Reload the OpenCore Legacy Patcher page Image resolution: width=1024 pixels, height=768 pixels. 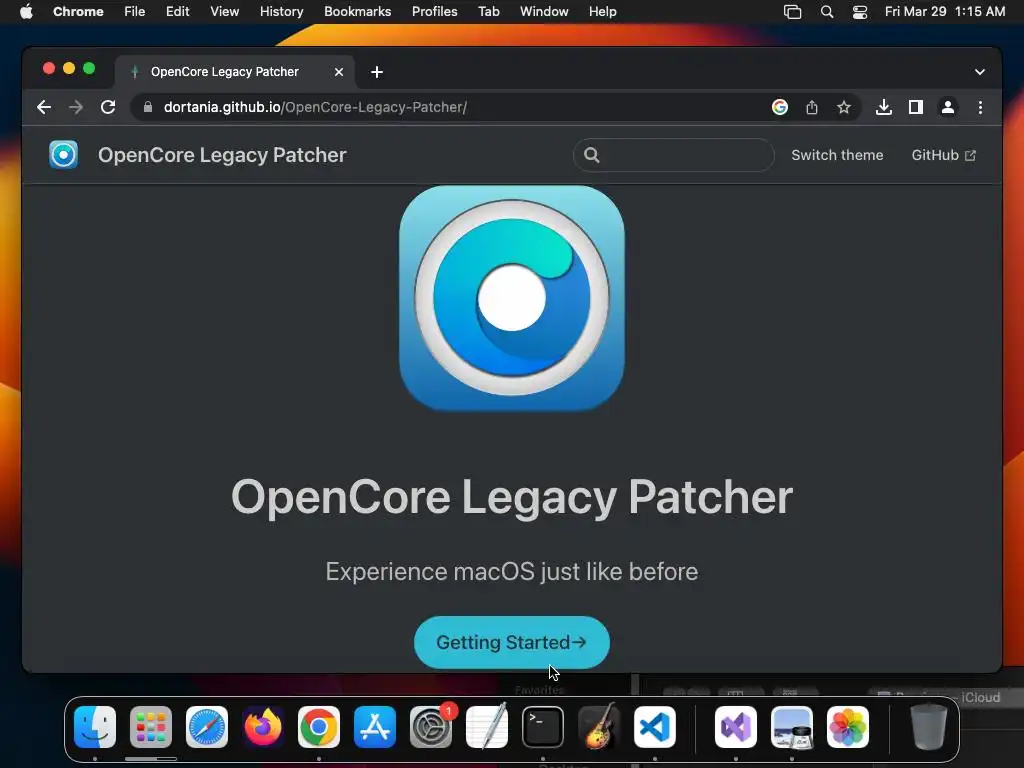108,107
